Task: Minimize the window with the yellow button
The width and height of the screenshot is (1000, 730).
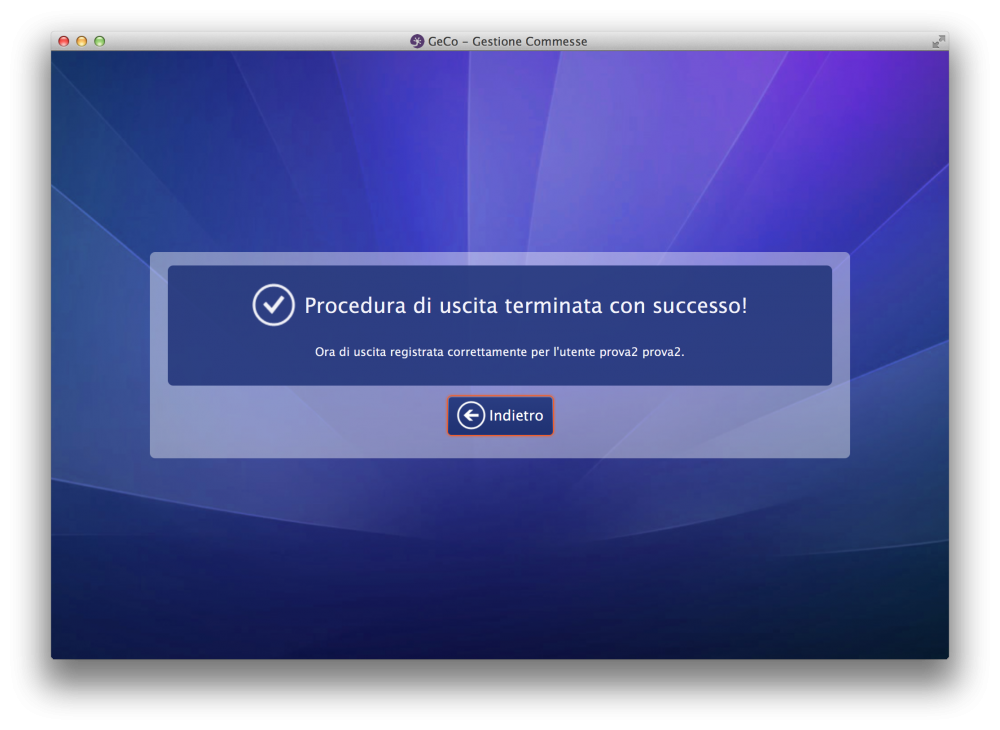Action: pos(82,41)
